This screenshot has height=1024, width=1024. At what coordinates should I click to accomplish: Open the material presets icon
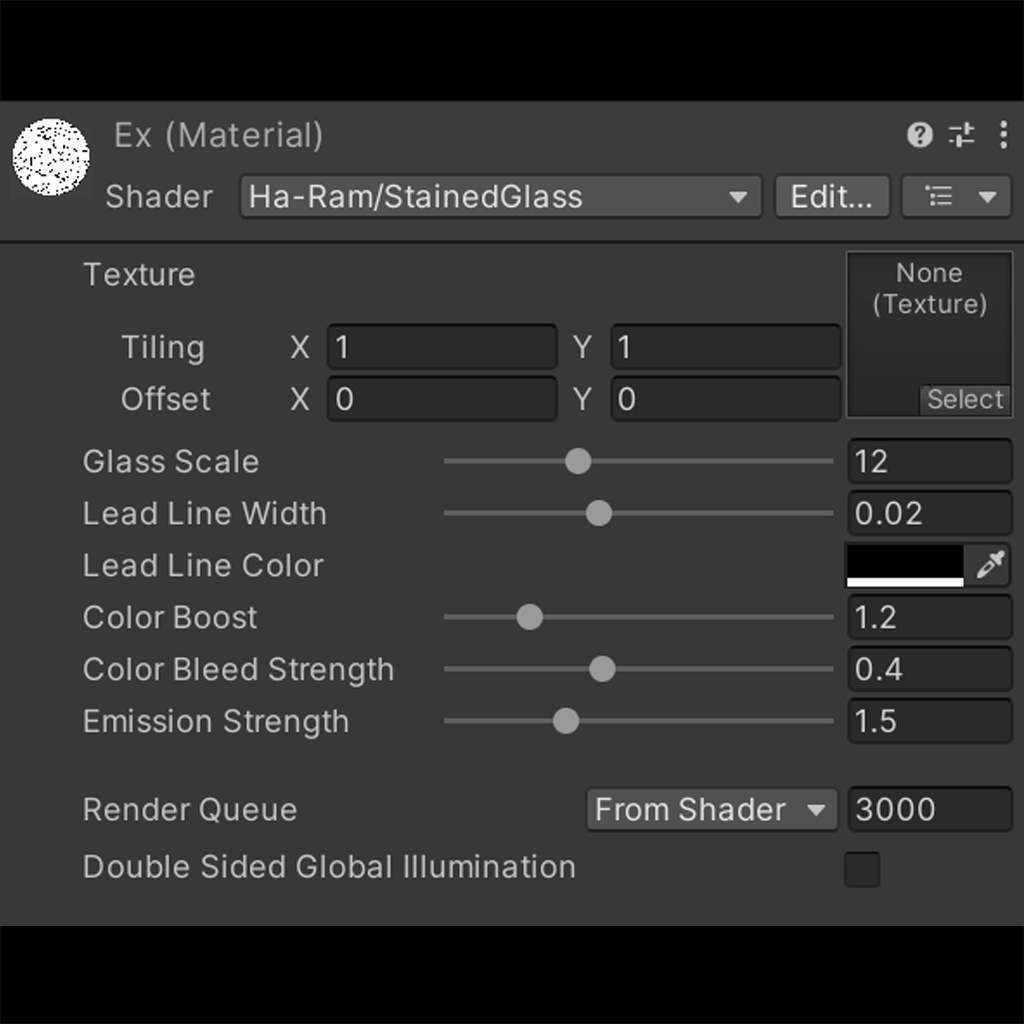pyautogui.click(x=962, y=135)
